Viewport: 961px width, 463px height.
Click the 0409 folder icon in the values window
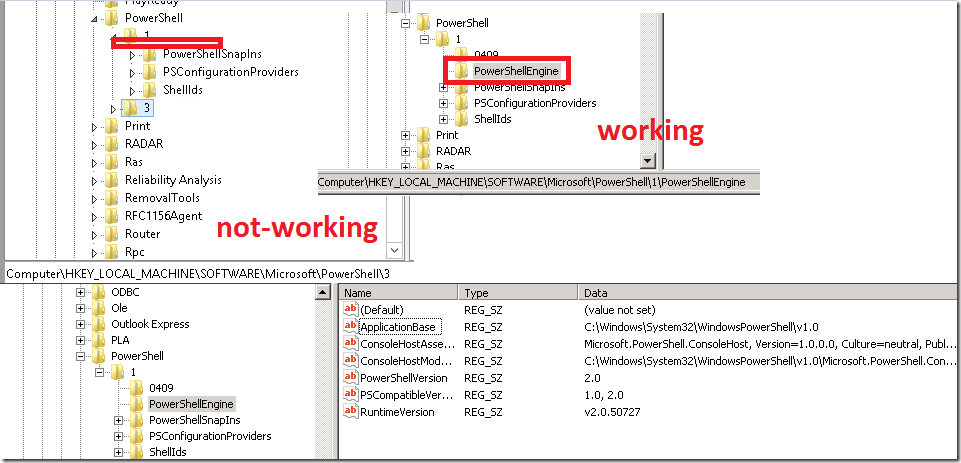137,388
